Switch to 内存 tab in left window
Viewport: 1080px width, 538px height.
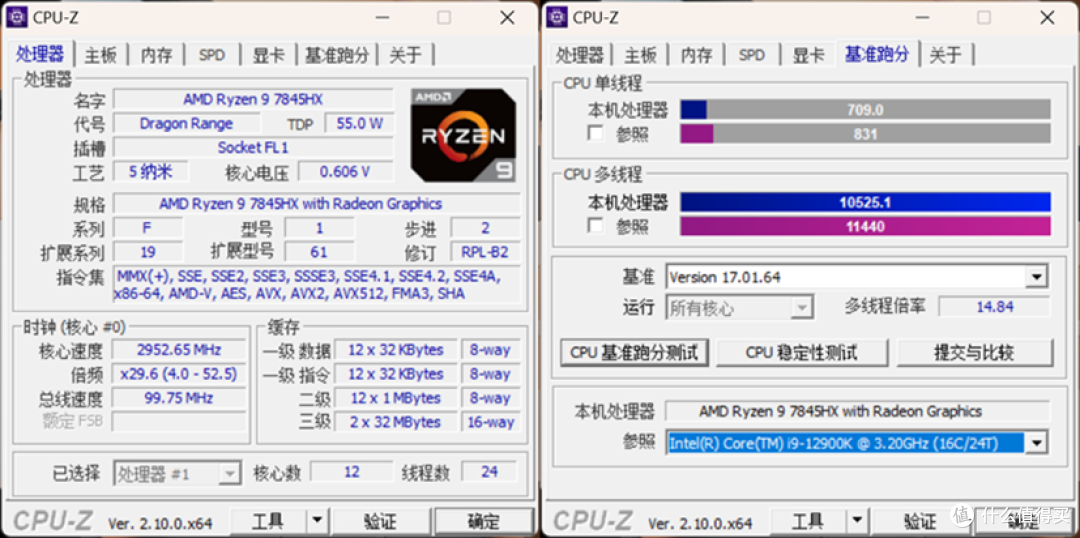tap(156, 55)
